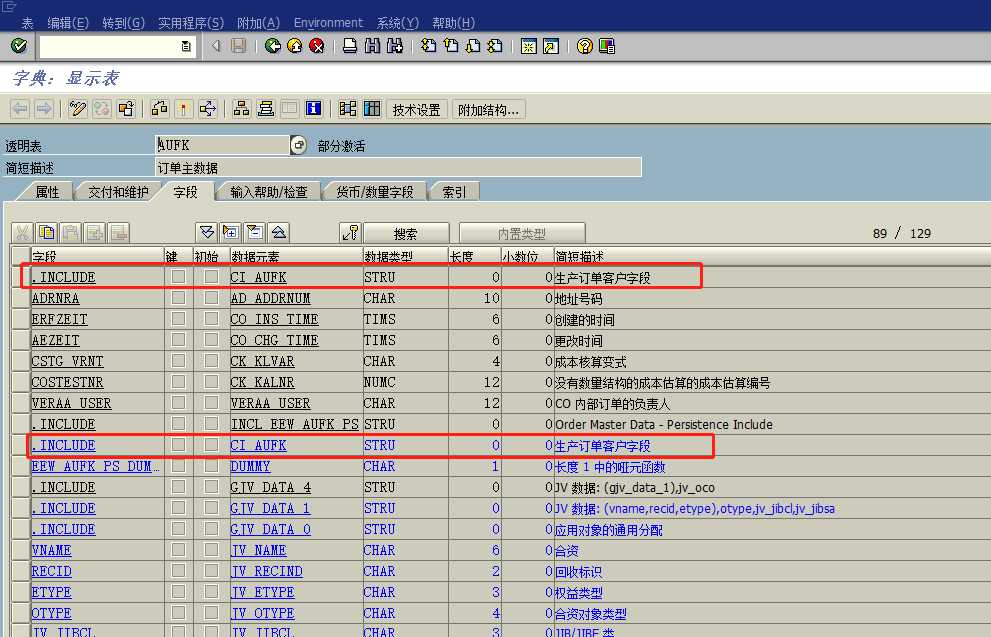Screen dimensions: 991x637
Task: Click the VERAA_USER field name cell
Action: tap(71, 403)
